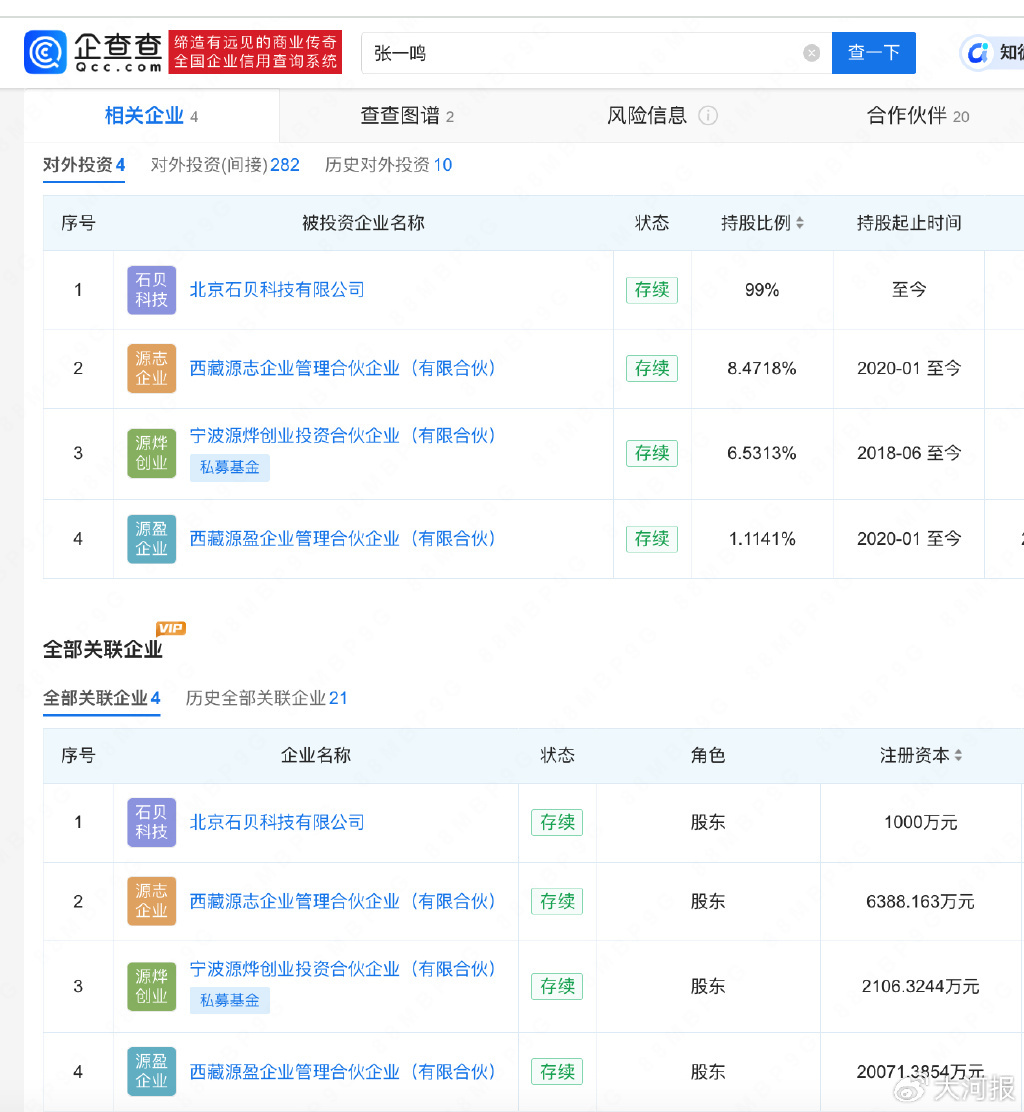Image resolution: width=1024 pixels, height=1112 pixels.
Task: Click 源烨创业 logo in investment table
Action: [152, 453]
